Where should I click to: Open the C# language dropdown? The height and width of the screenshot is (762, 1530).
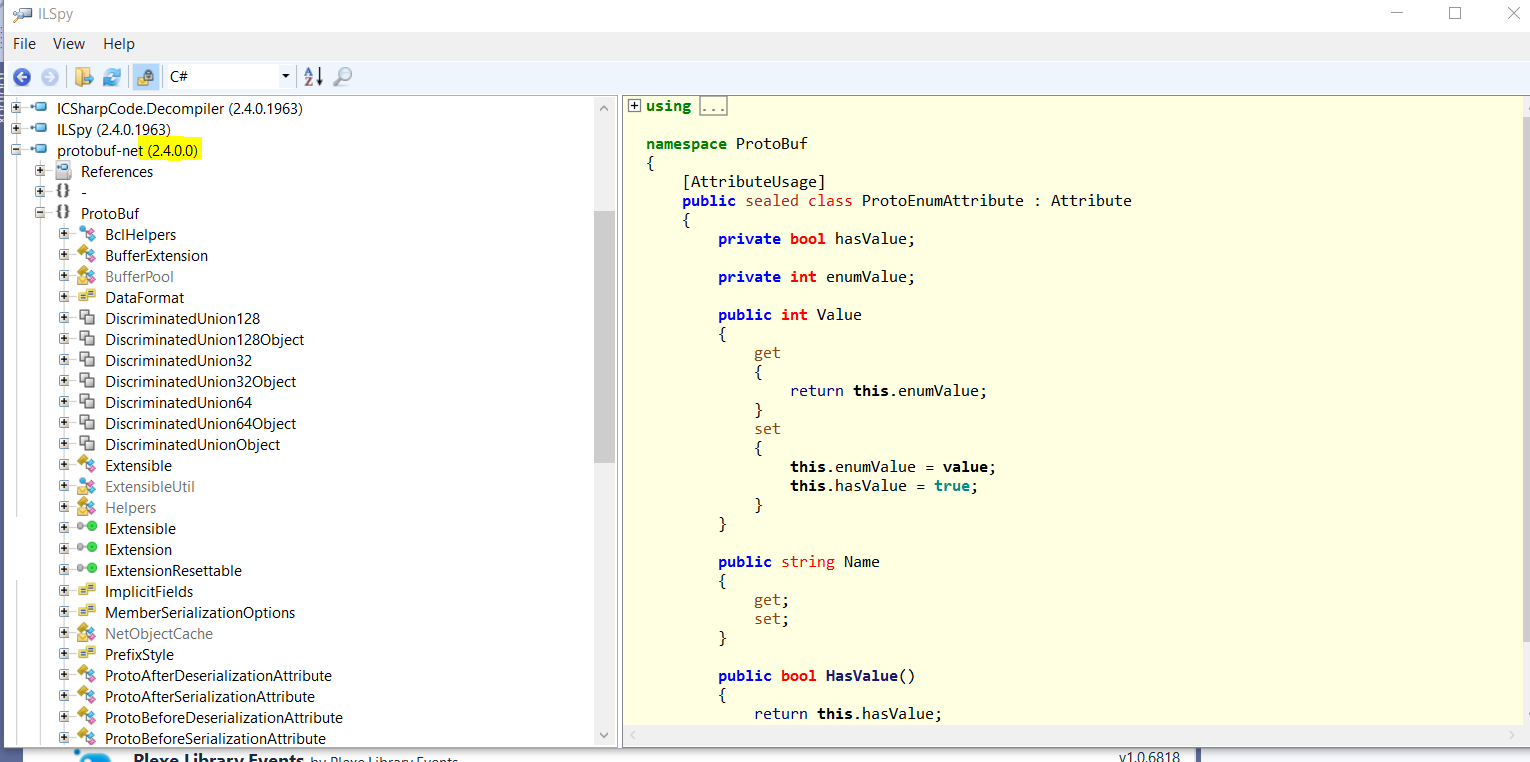point(285,77)
